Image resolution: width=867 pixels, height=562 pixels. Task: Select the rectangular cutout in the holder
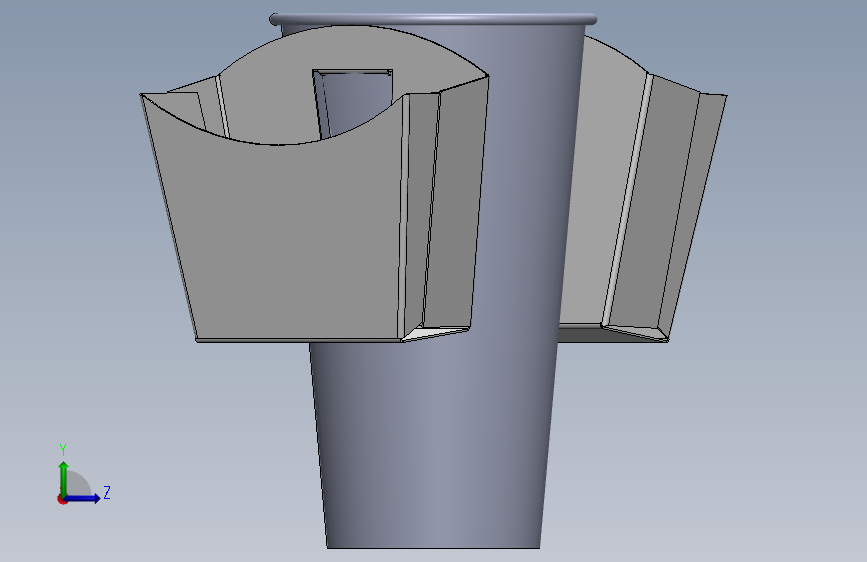(354, 102)
